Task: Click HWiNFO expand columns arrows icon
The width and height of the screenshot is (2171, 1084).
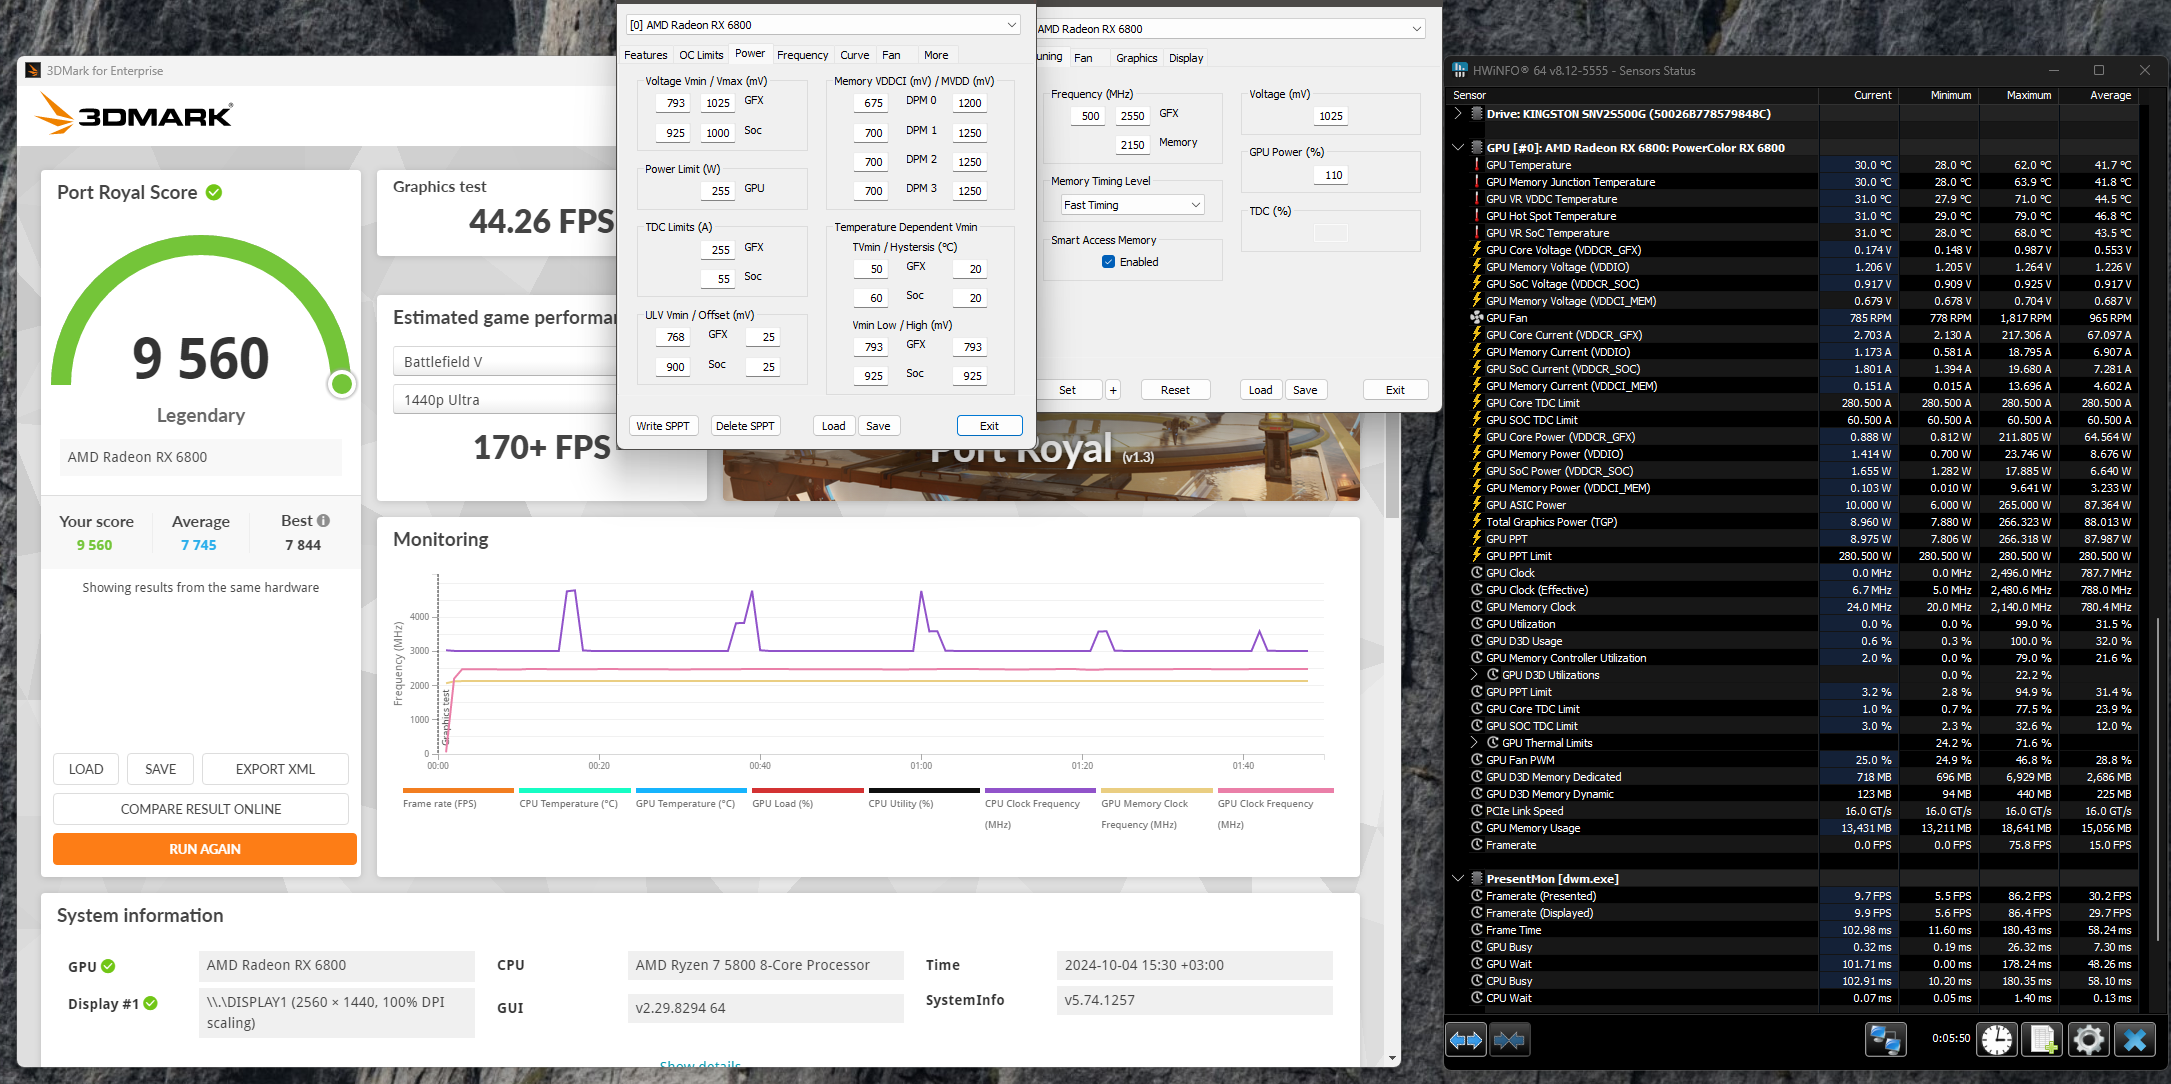Action: tap(1466, 1040)
